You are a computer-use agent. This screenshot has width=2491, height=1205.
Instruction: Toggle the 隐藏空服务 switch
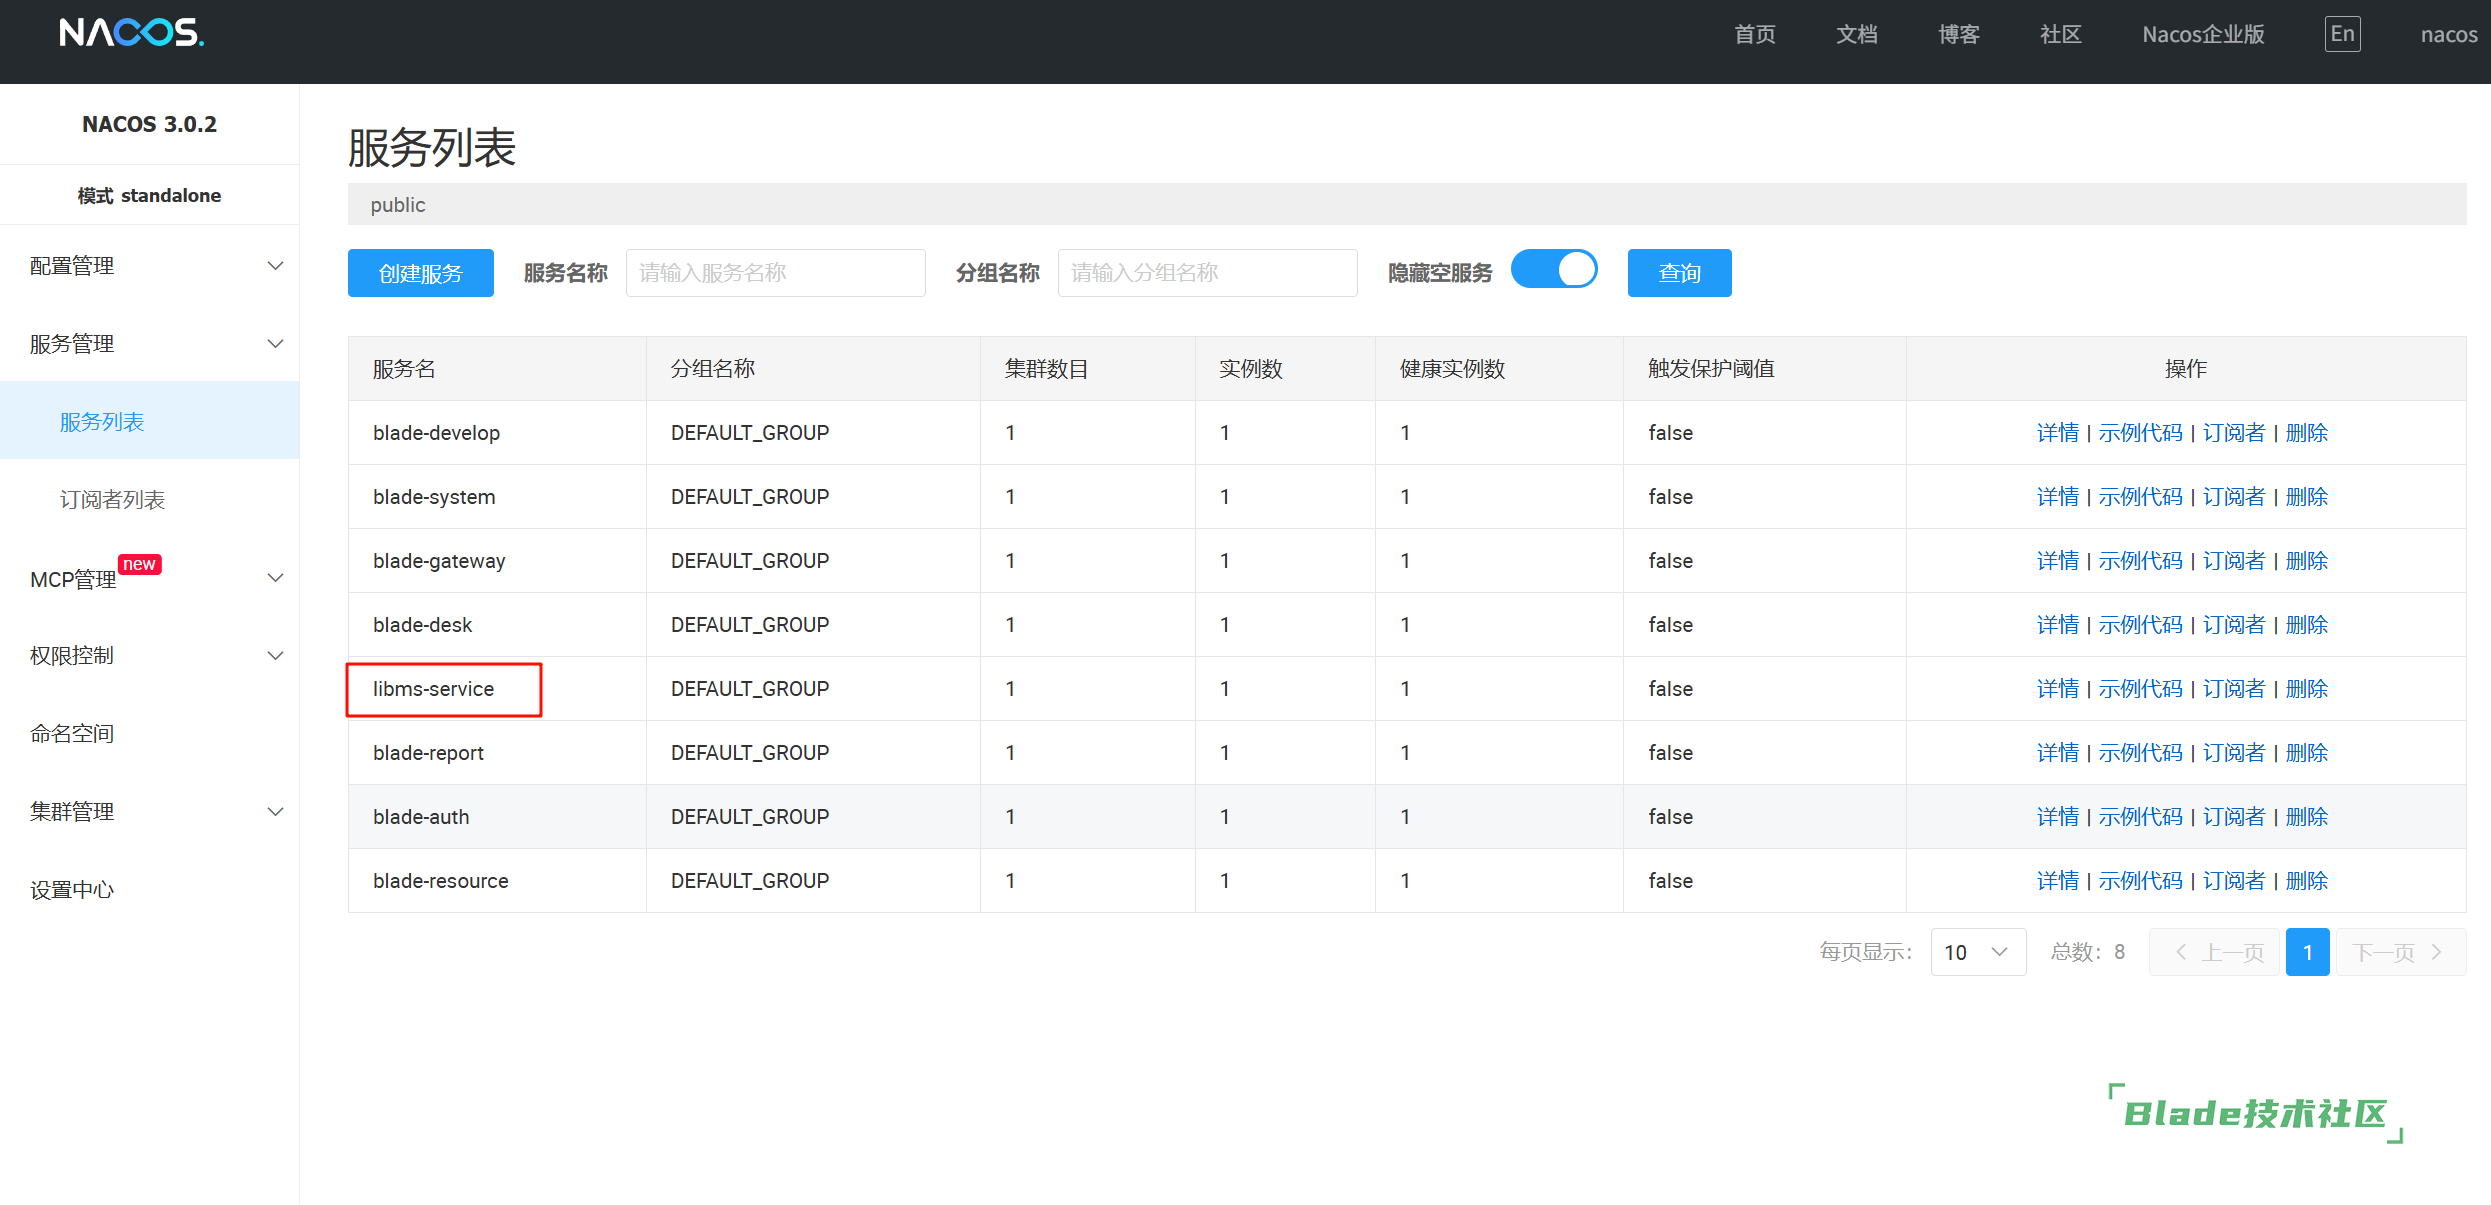[1554, 270]
